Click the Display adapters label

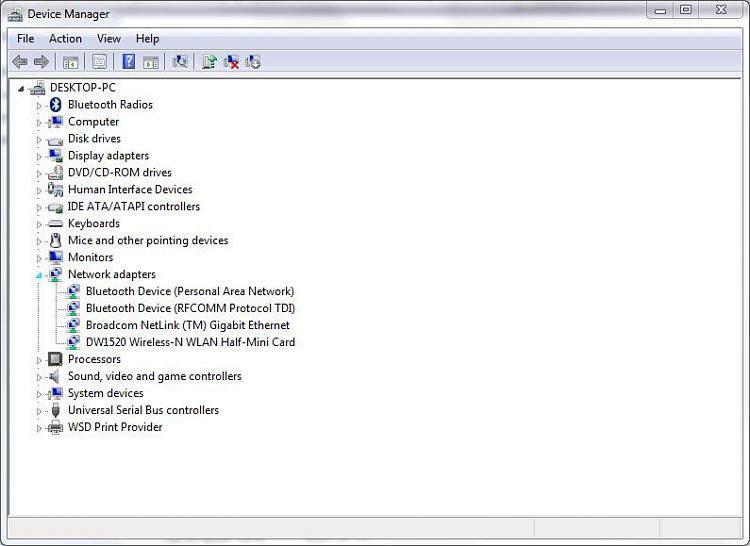pos(108,155)
